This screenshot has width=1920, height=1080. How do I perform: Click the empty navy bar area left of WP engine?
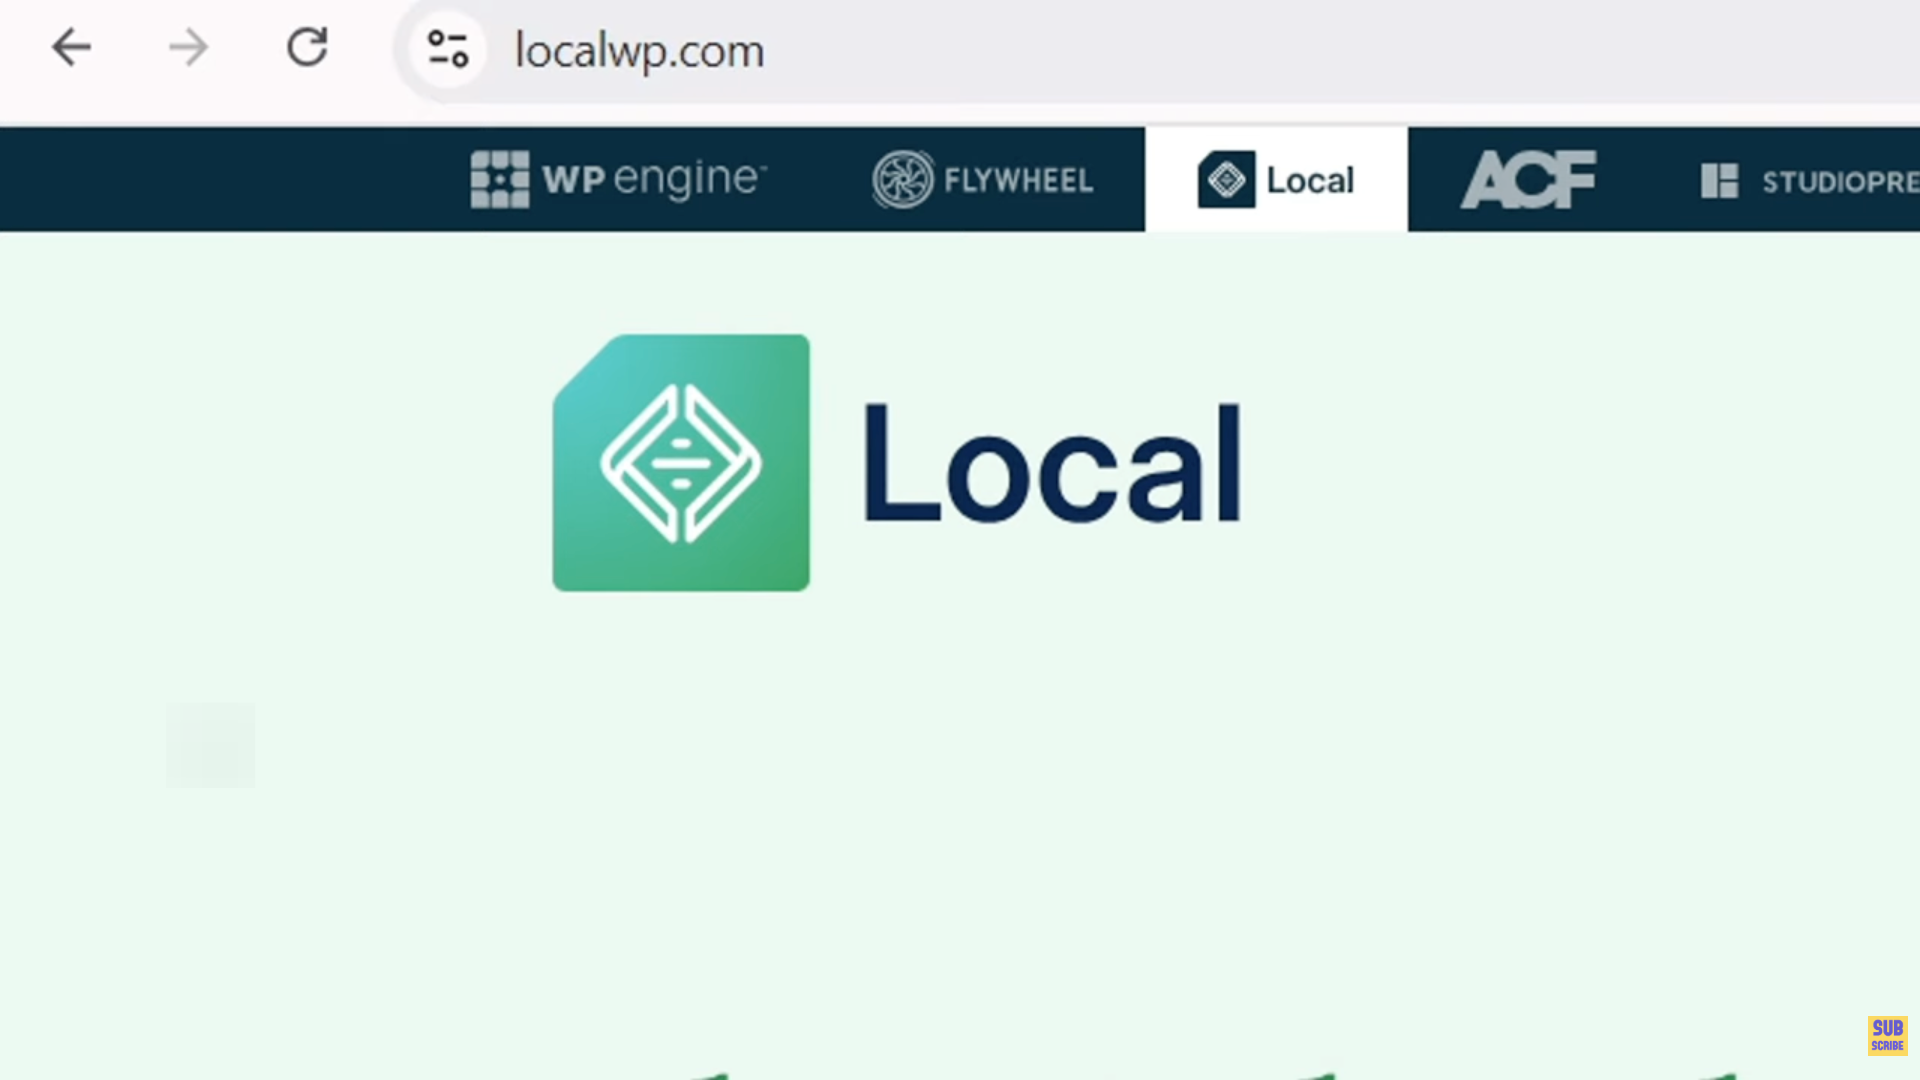coord(220,180)
